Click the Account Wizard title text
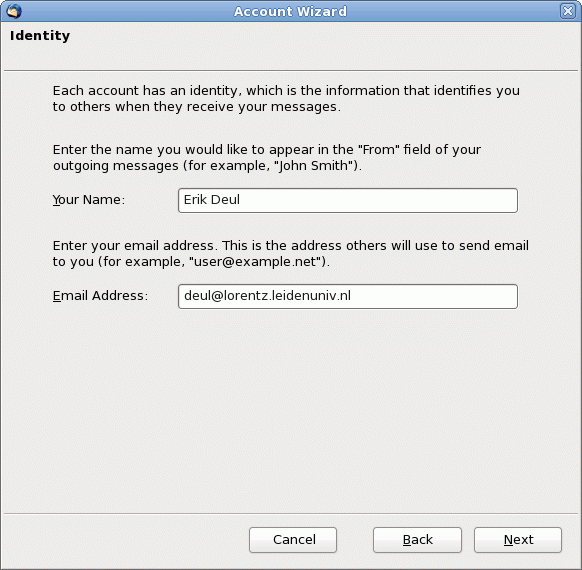Image resolution: width=582 pixels, height=570 pixels. 290,11
